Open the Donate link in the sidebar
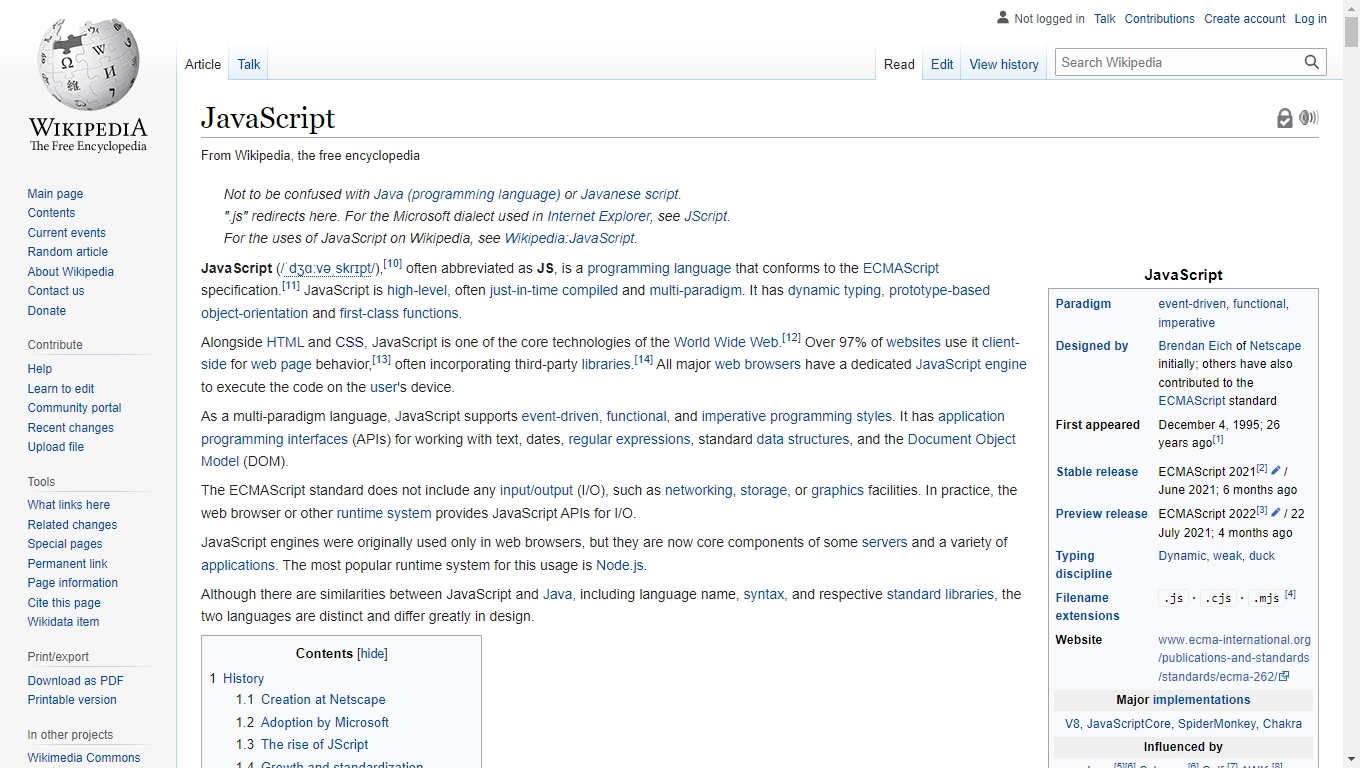The image size is (1360, 768). coord(46,310)
